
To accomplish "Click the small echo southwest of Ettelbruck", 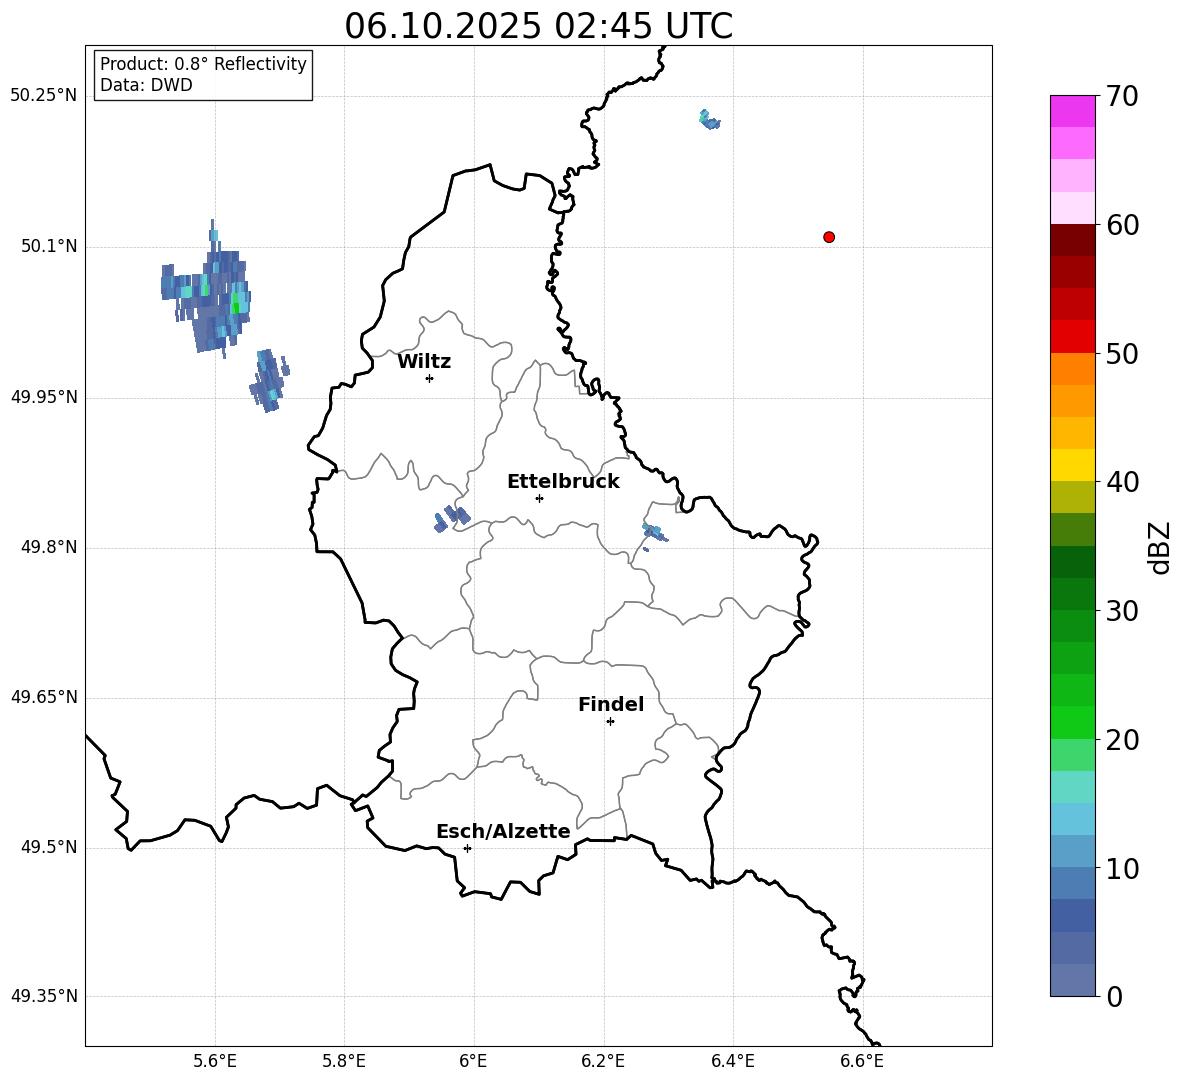I will click(452, 519).
